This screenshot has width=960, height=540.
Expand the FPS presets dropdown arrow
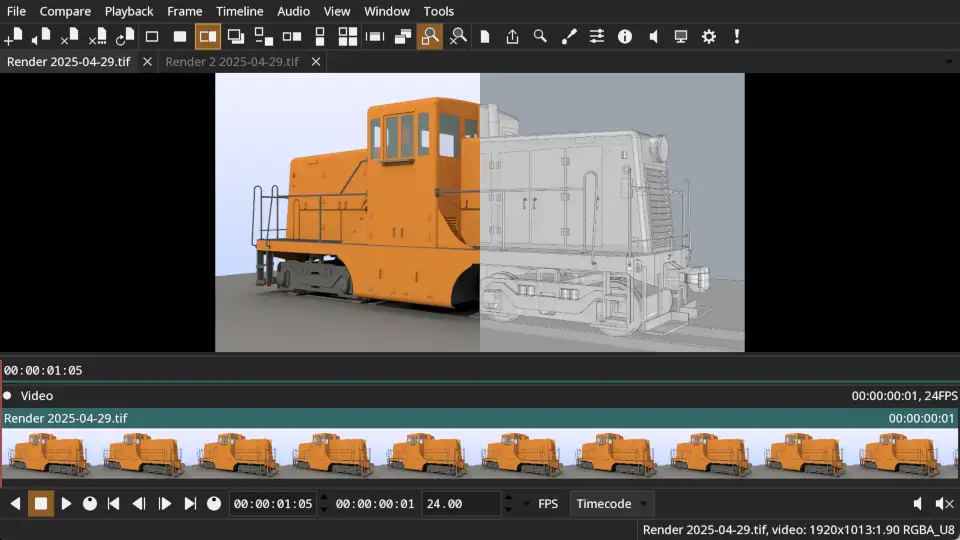point(527,504)
